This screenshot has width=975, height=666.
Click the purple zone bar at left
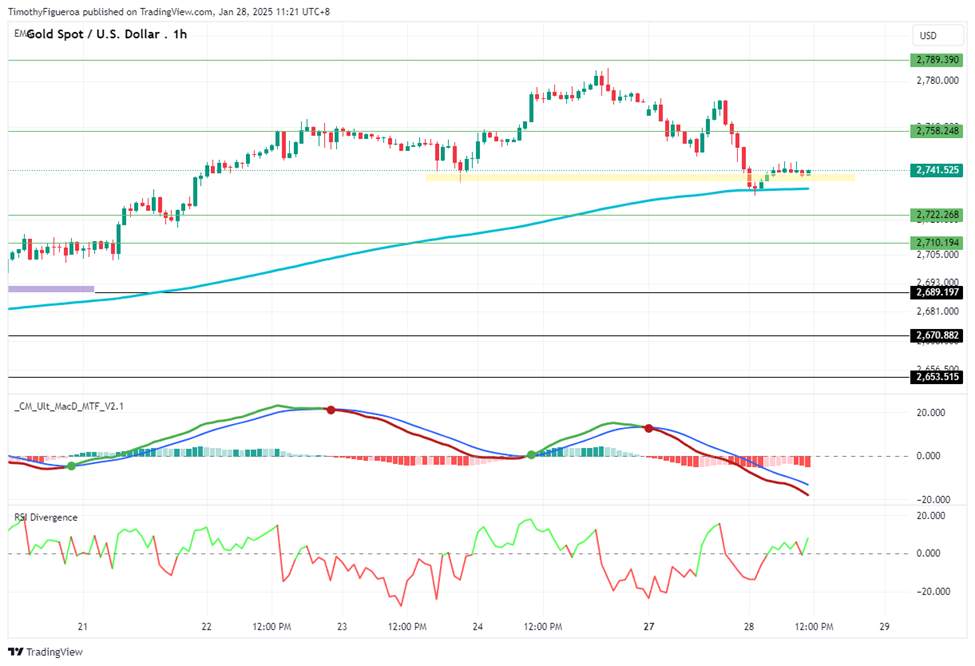(x=51, y=289)
